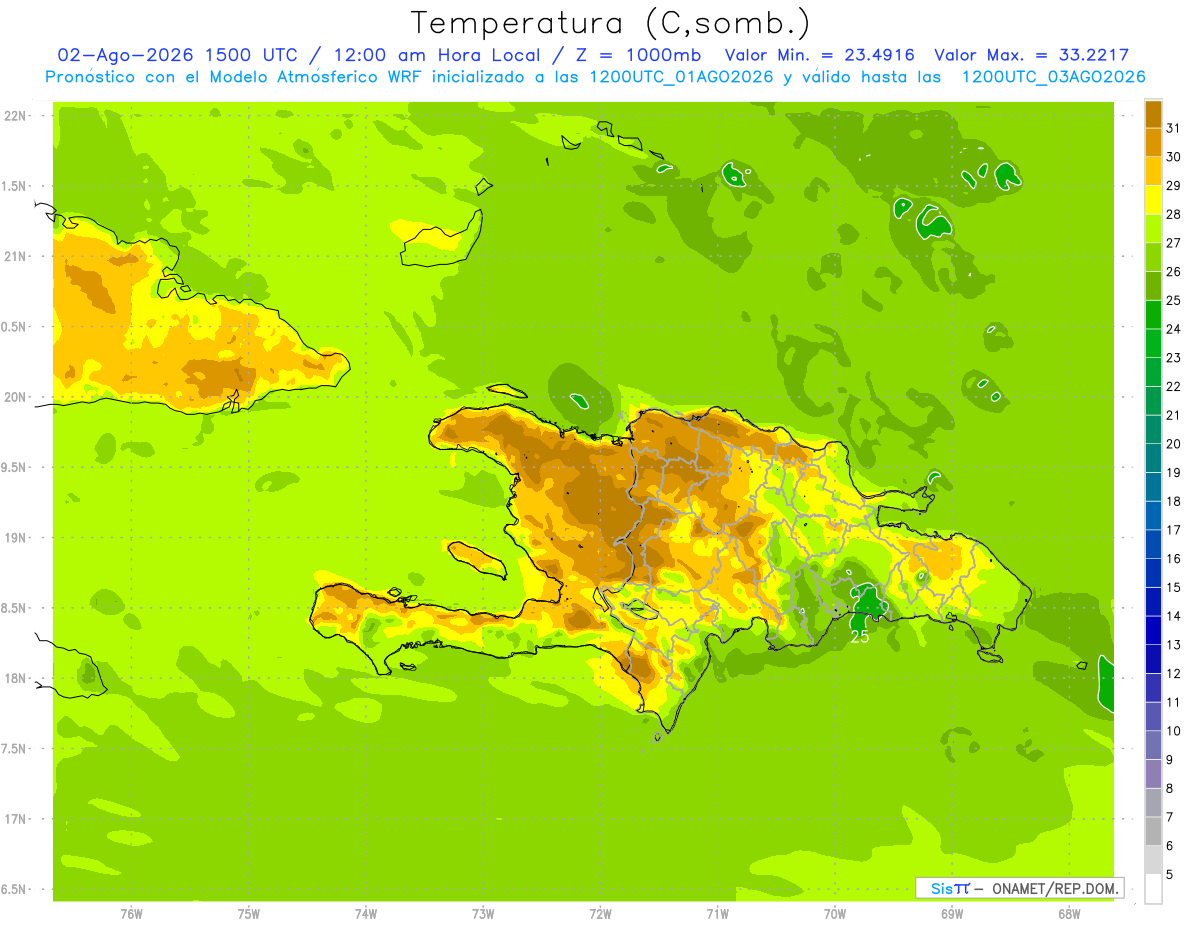This screenshot has height=927, width=1200.
Task: Click the '72W' longitude axis label
Action: [x=600, y=914]
